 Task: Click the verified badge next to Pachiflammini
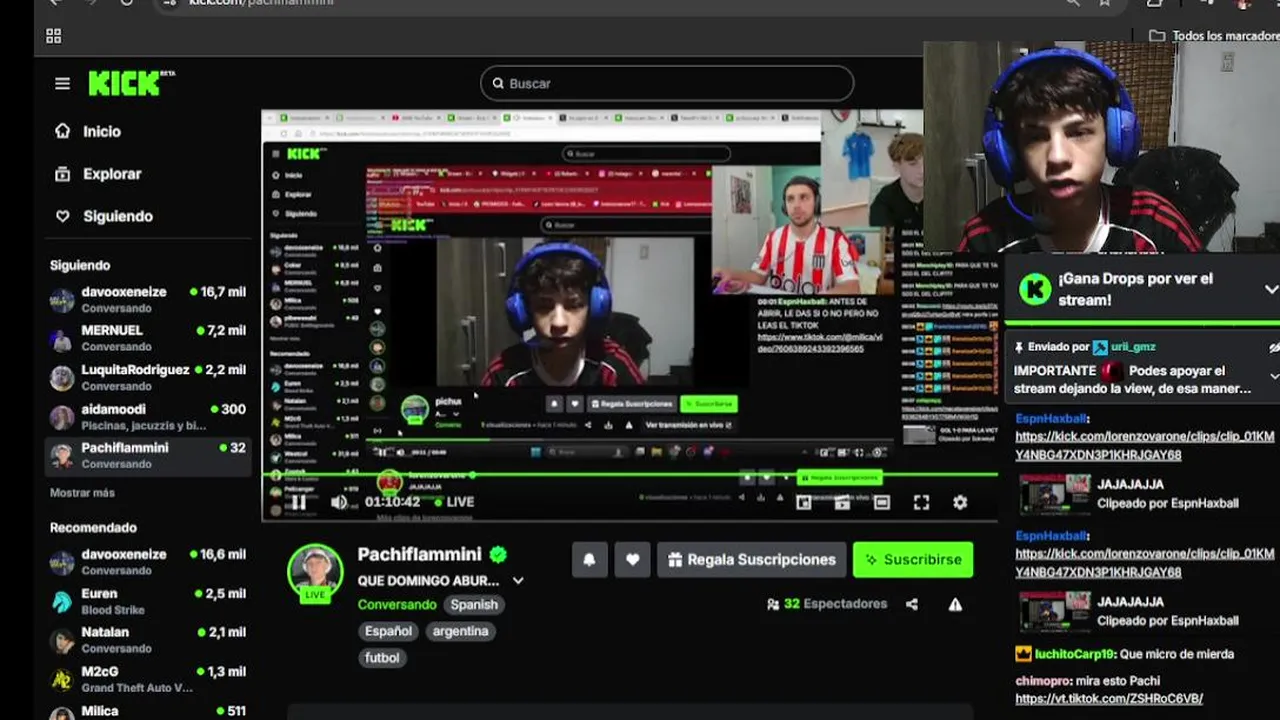pos(498,554)
